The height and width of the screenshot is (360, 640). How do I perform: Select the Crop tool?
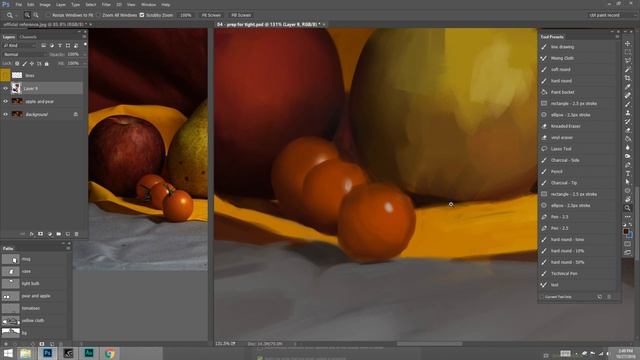click(x=628, y=78)
